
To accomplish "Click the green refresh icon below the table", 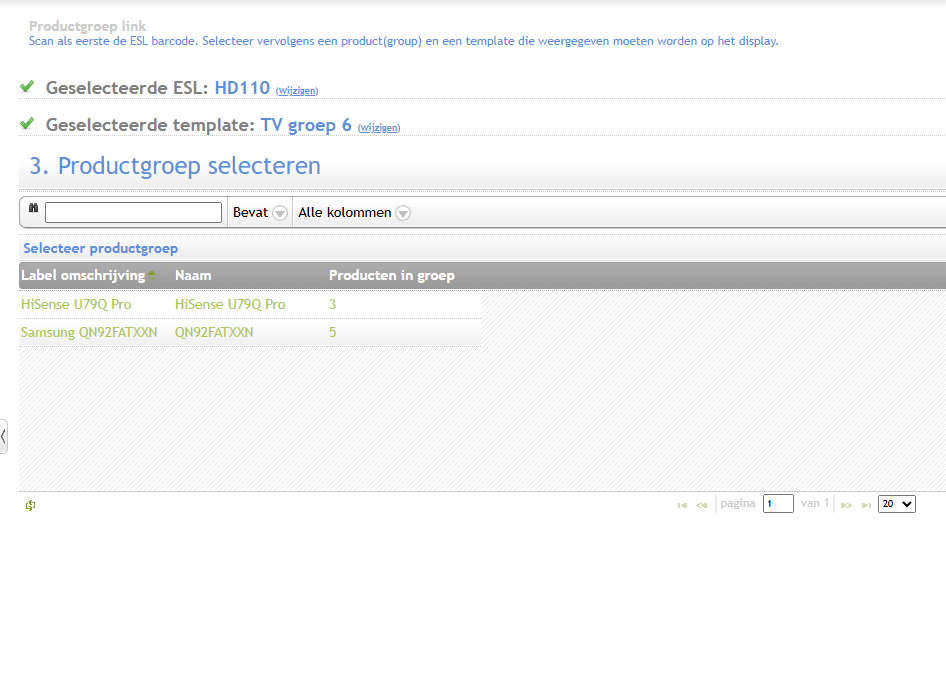I will pyautogui.click(x=31, y=505).
